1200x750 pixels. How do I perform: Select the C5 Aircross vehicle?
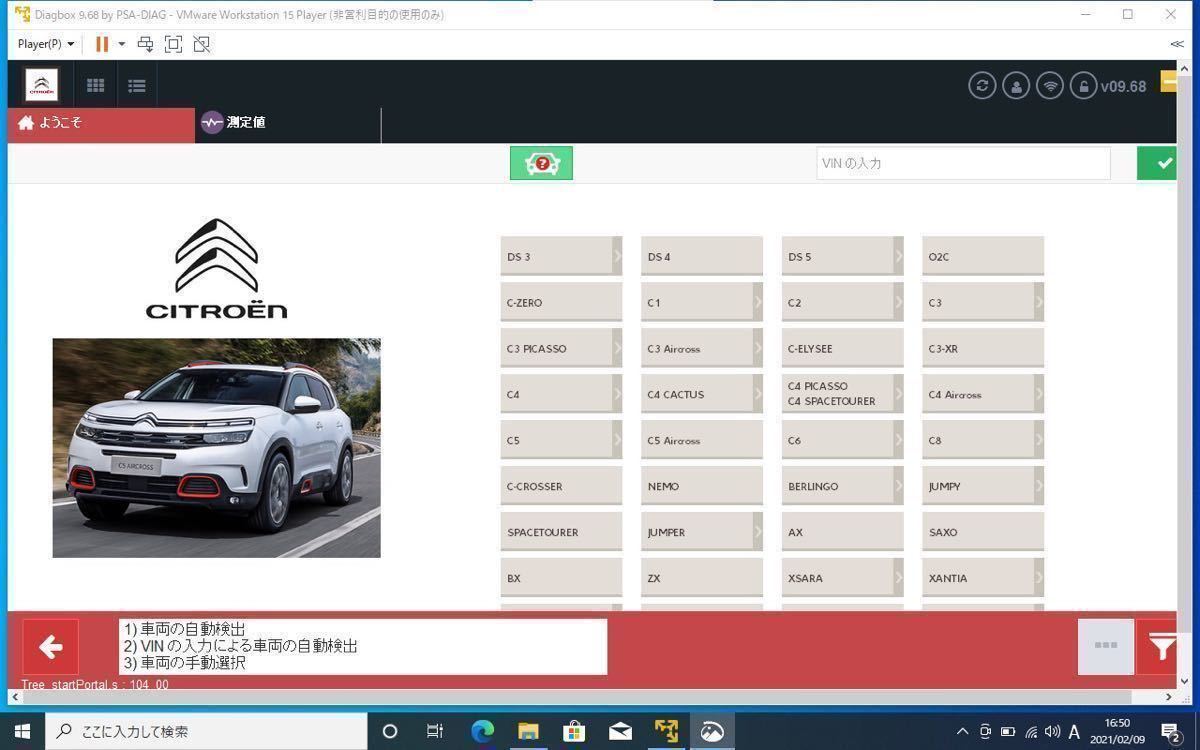tap(702, 441)
